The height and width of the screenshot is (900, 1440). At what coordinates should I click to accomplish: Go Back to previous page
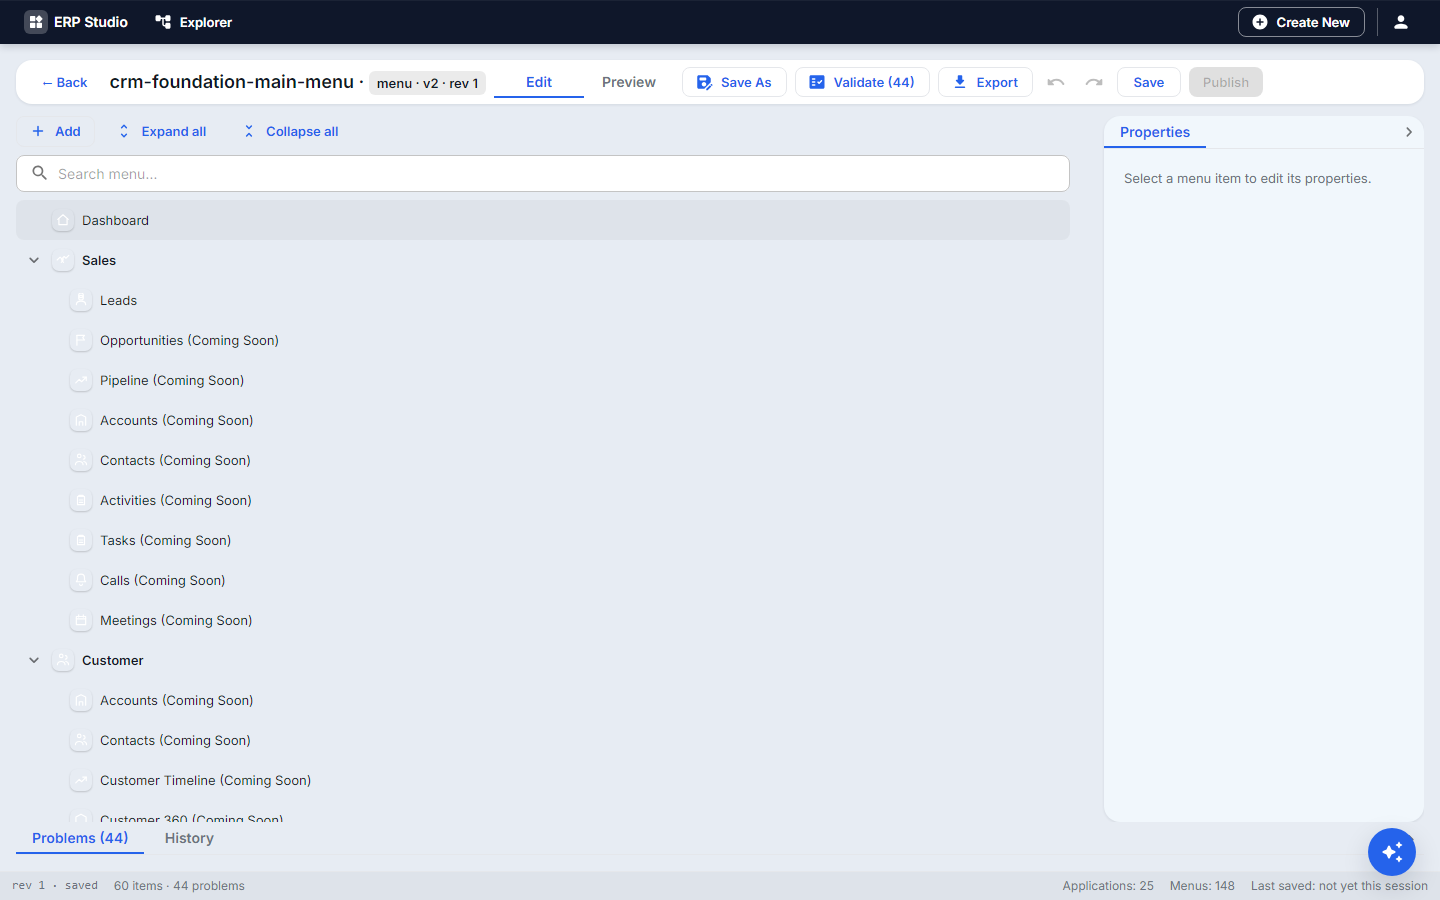click(x=64, y=82)
